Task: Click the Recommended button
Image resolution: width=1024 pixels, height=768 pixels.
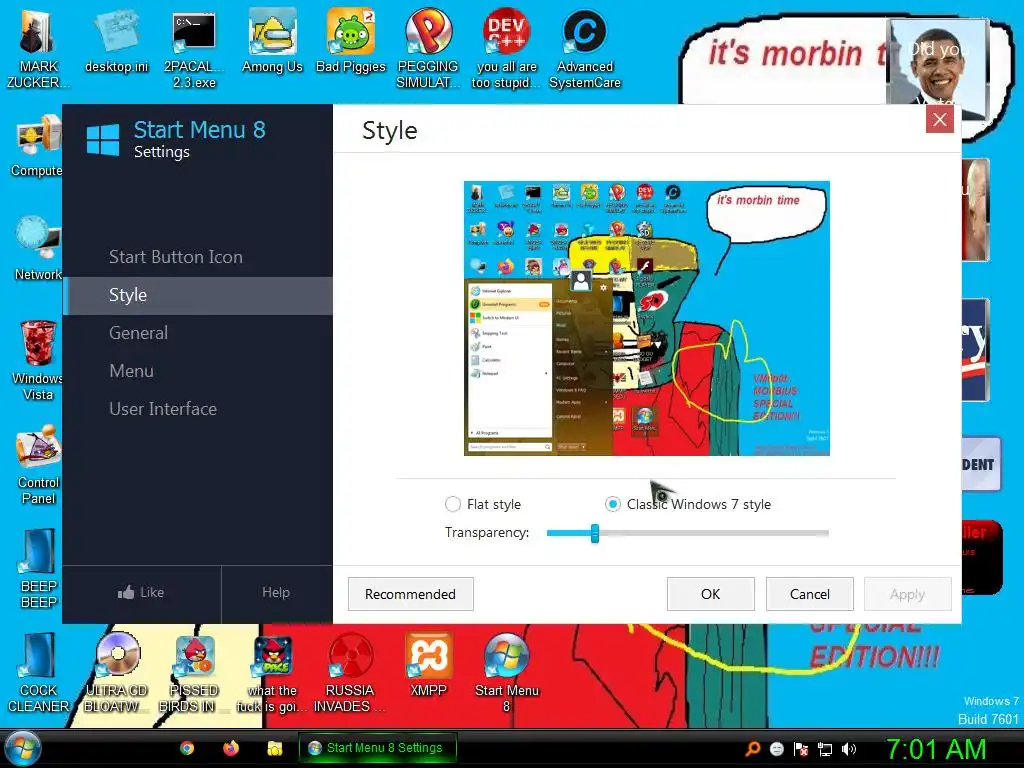Action: (410, 594)
